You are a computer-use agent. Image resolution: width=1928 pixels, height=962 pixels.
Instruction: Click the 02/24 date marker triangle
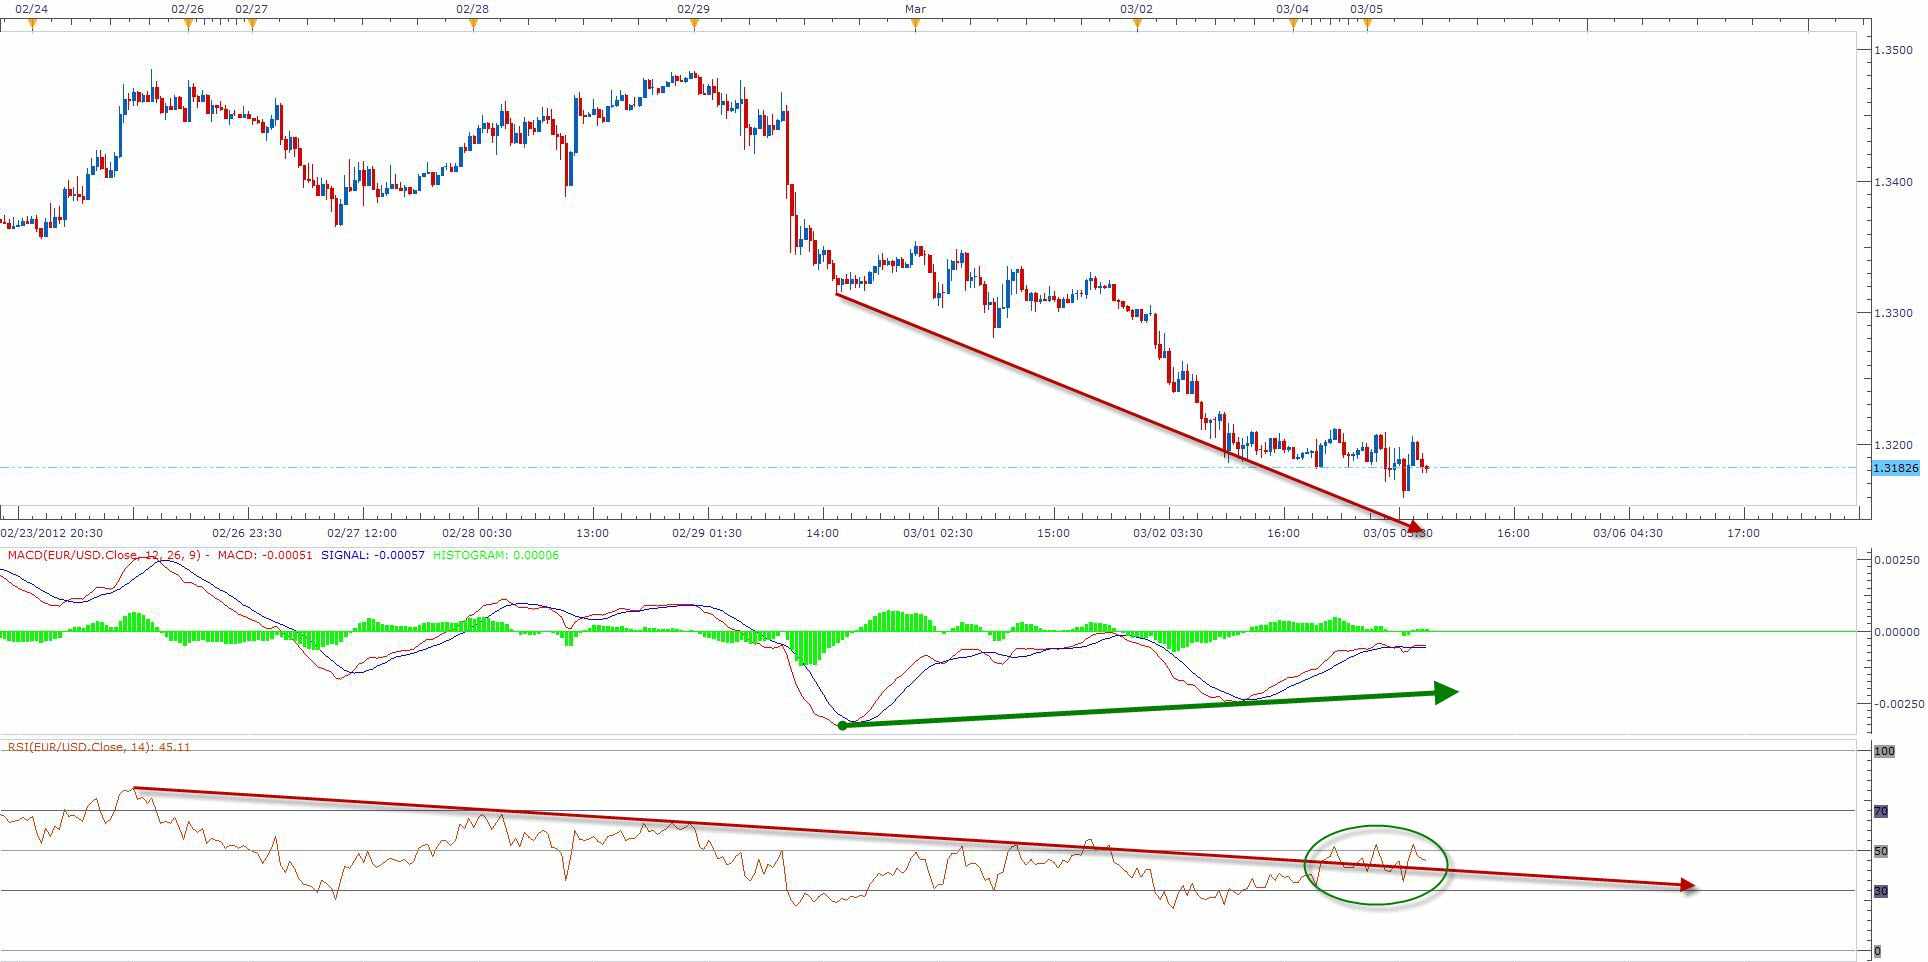click(x=32, y=25)
